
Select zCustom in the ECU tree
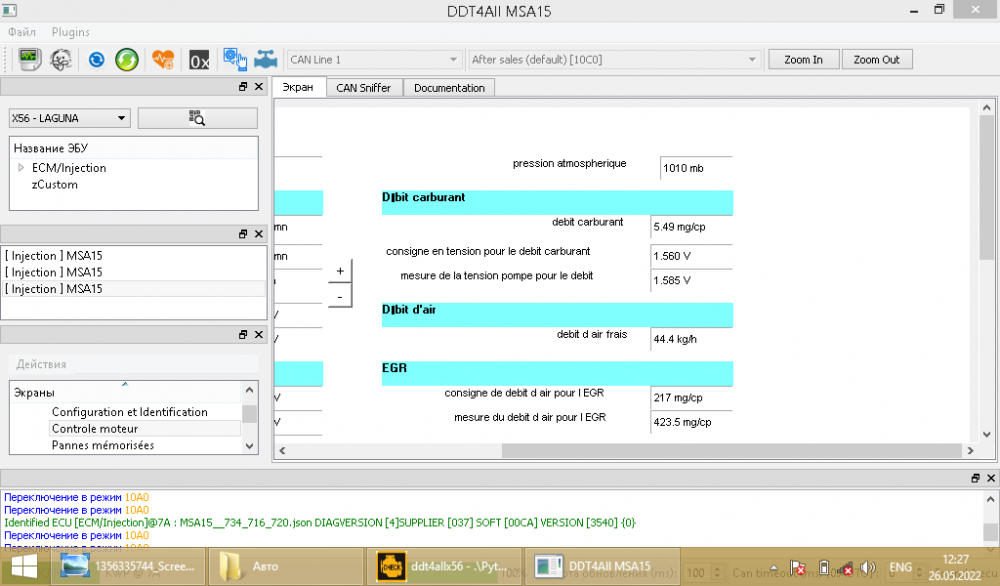pos(55,184)
